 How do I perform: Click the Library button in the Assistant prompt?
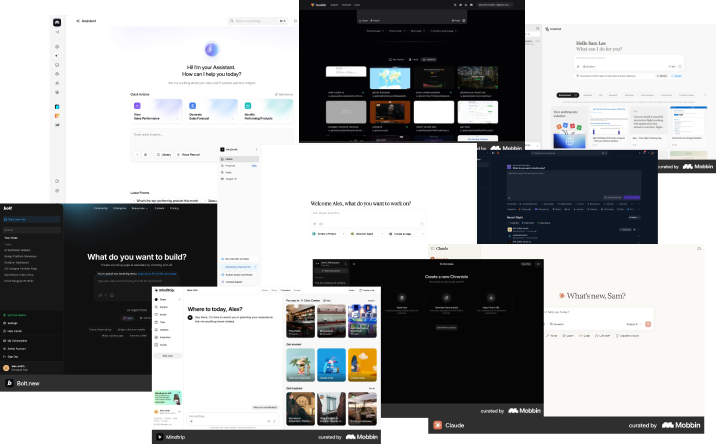pyautogui.click(x=164, y=155)
